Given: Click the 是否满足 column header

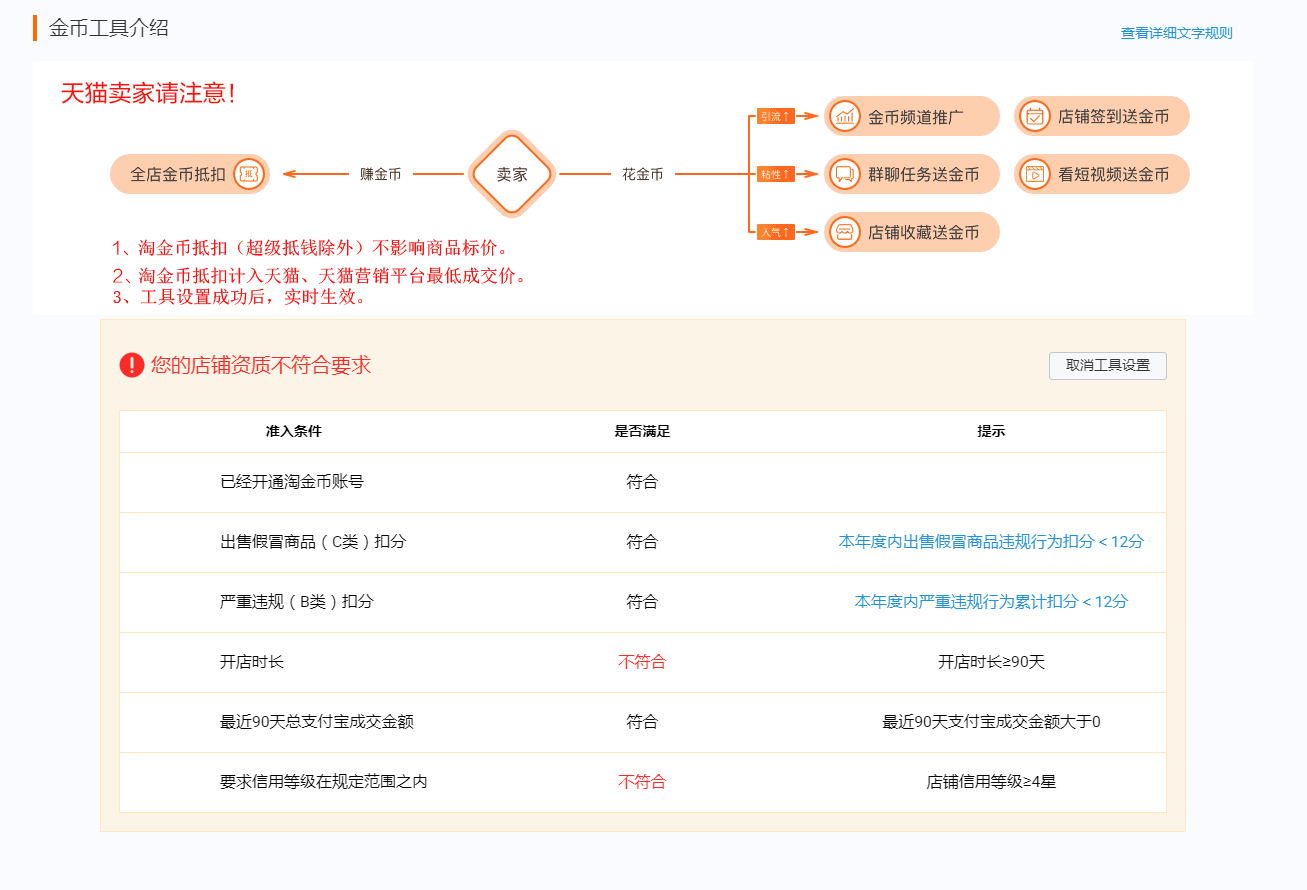Looking at the screenshot, I should [x=642, y=432].
